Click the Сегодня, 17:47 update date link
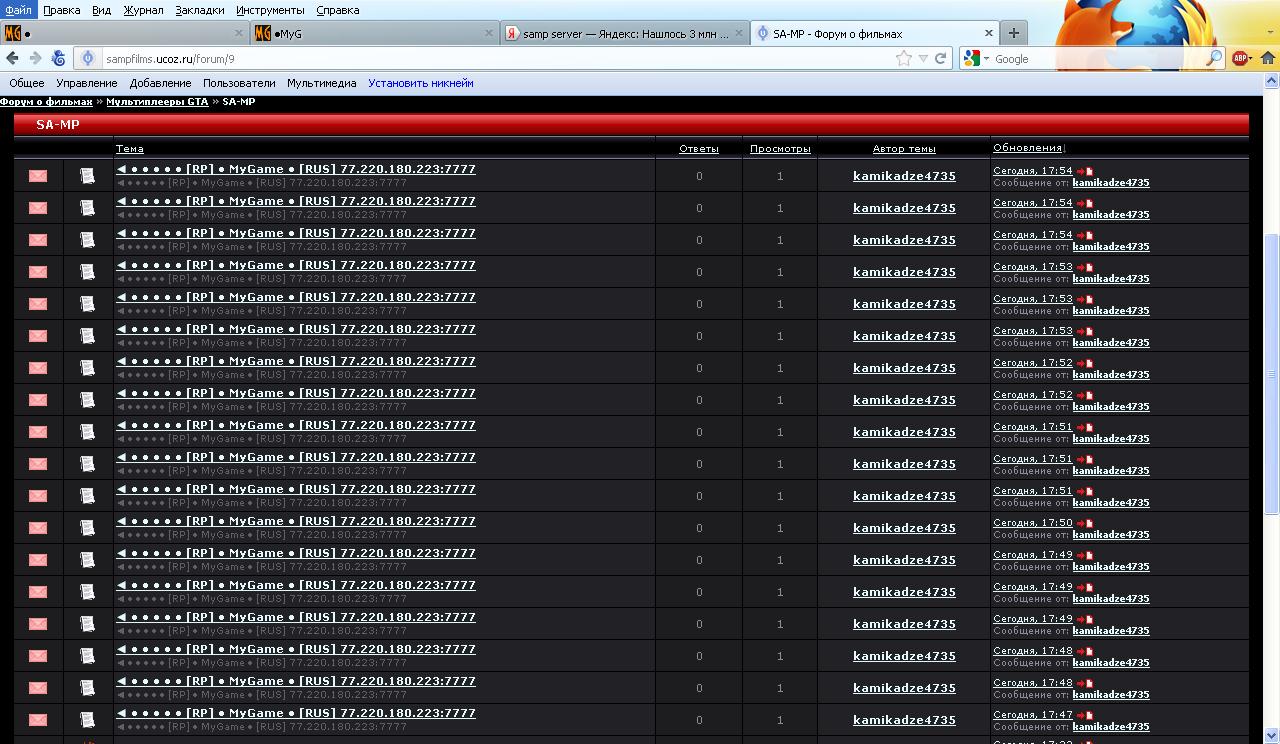 click(1033, 715)
